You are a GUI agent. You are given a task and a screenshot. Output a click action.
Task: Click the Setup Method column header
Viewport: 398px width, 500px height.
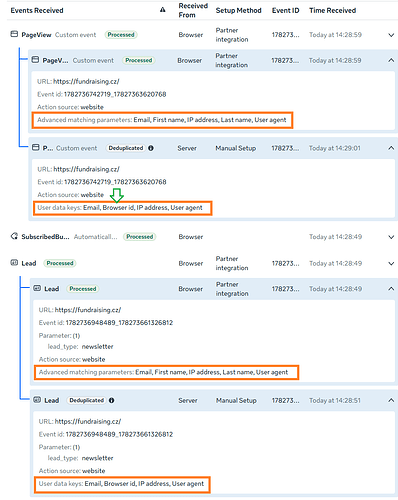(x=238, y=10)
